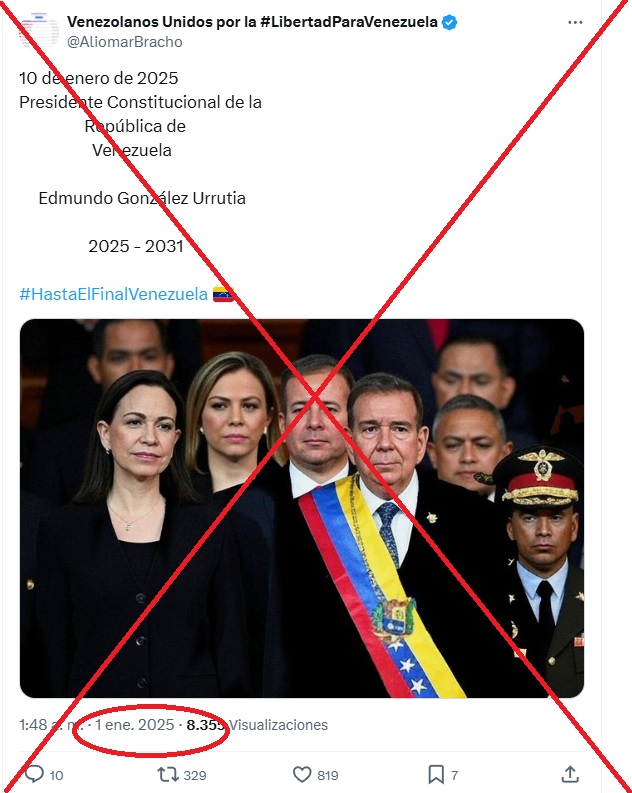
Task: Select the tweet text "Edmundo González Urrutia"
Action: click(142, 198)
